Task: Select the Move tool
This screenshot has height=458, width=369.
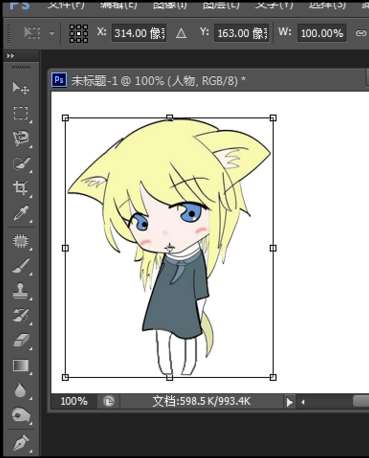Action: [x=21, y=88]
